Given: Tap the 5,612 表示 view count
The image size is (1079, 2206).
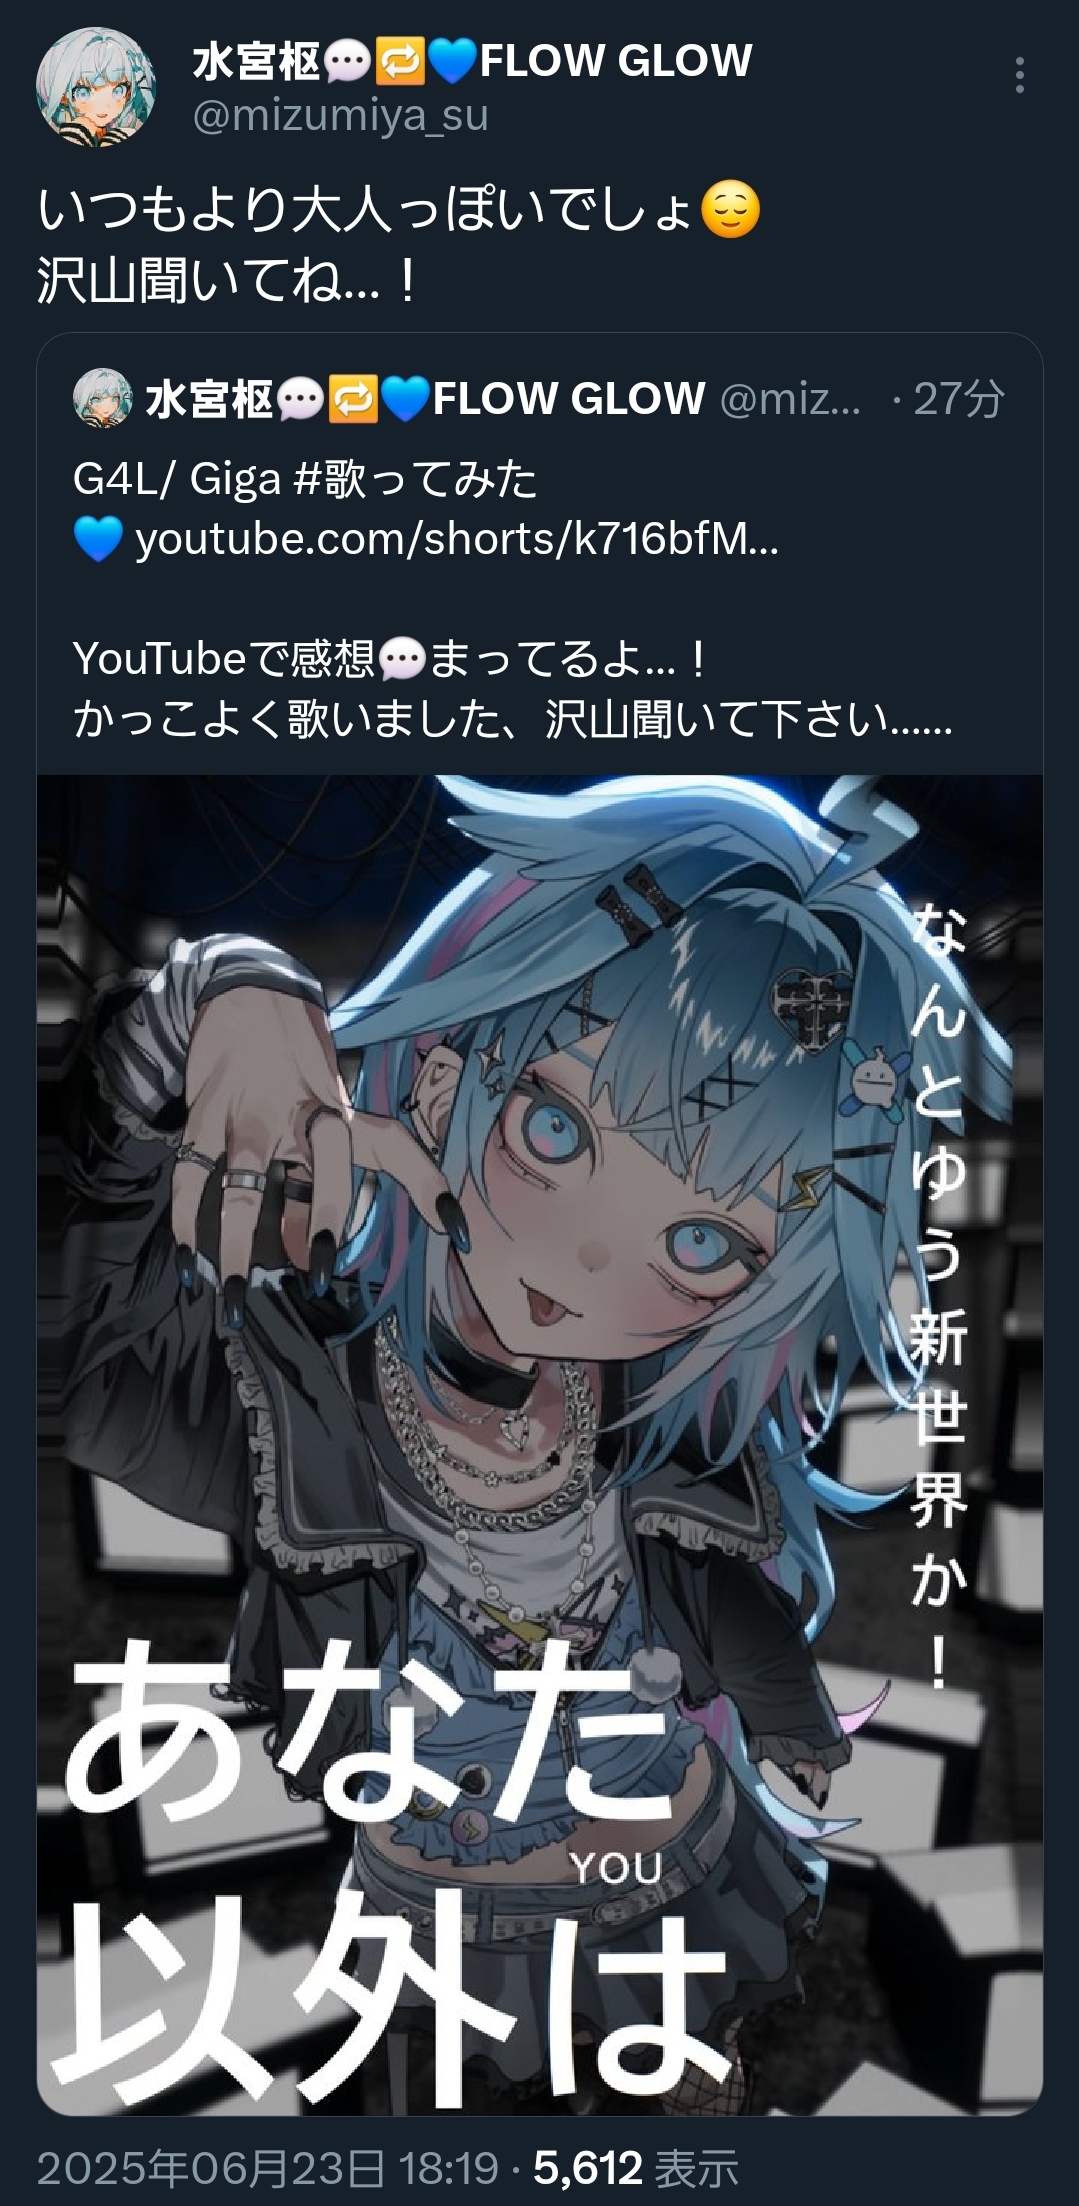Looking at the screenshot, I should pos(636,2168).
